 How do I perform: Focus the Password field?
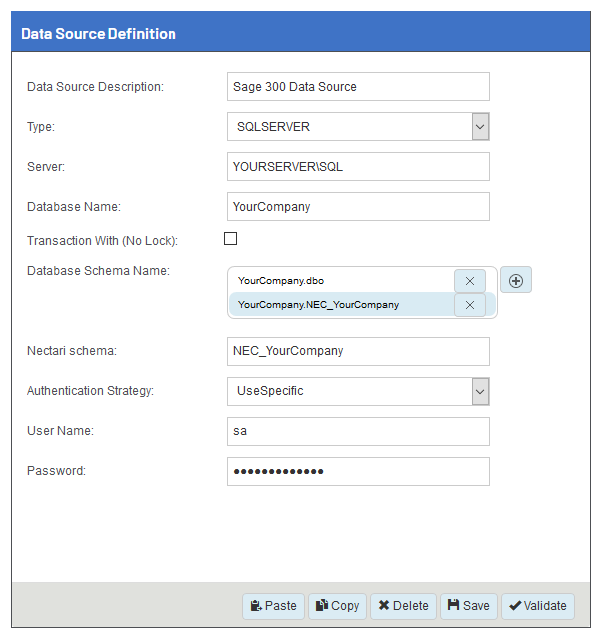[358, 471]
